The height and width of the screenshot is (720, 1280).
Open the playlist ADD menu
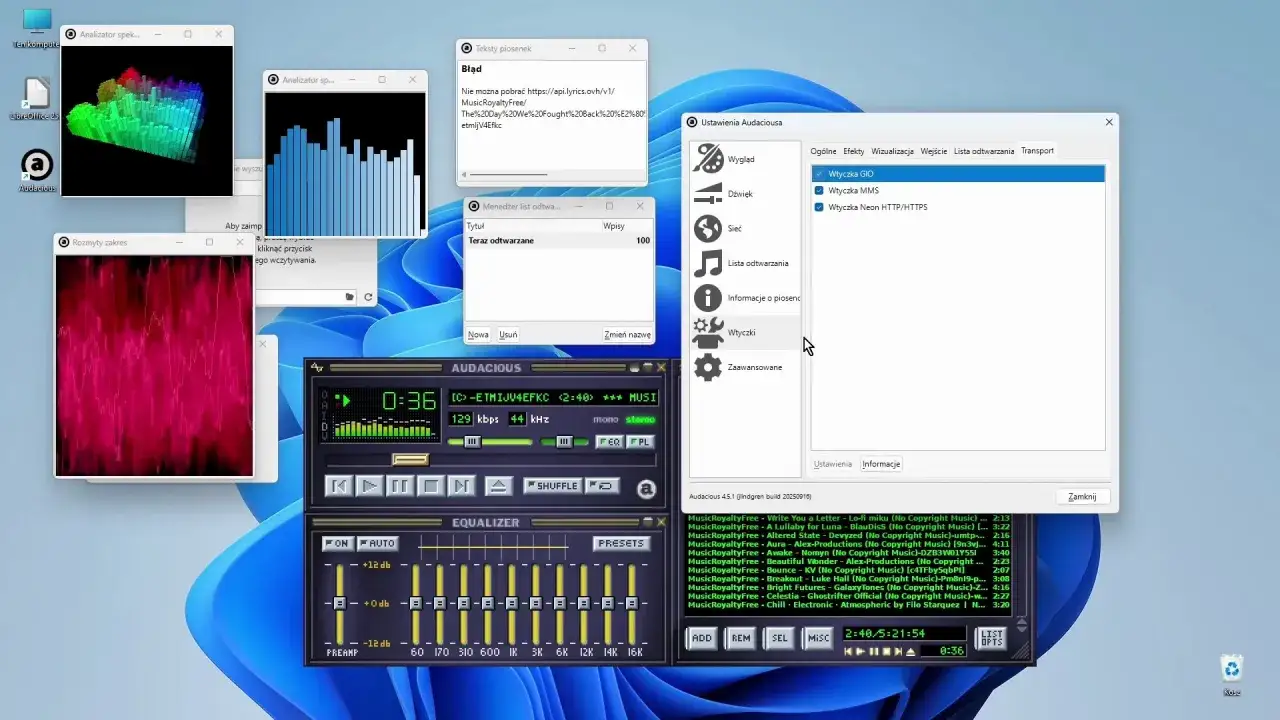click(x=702, y=638)
